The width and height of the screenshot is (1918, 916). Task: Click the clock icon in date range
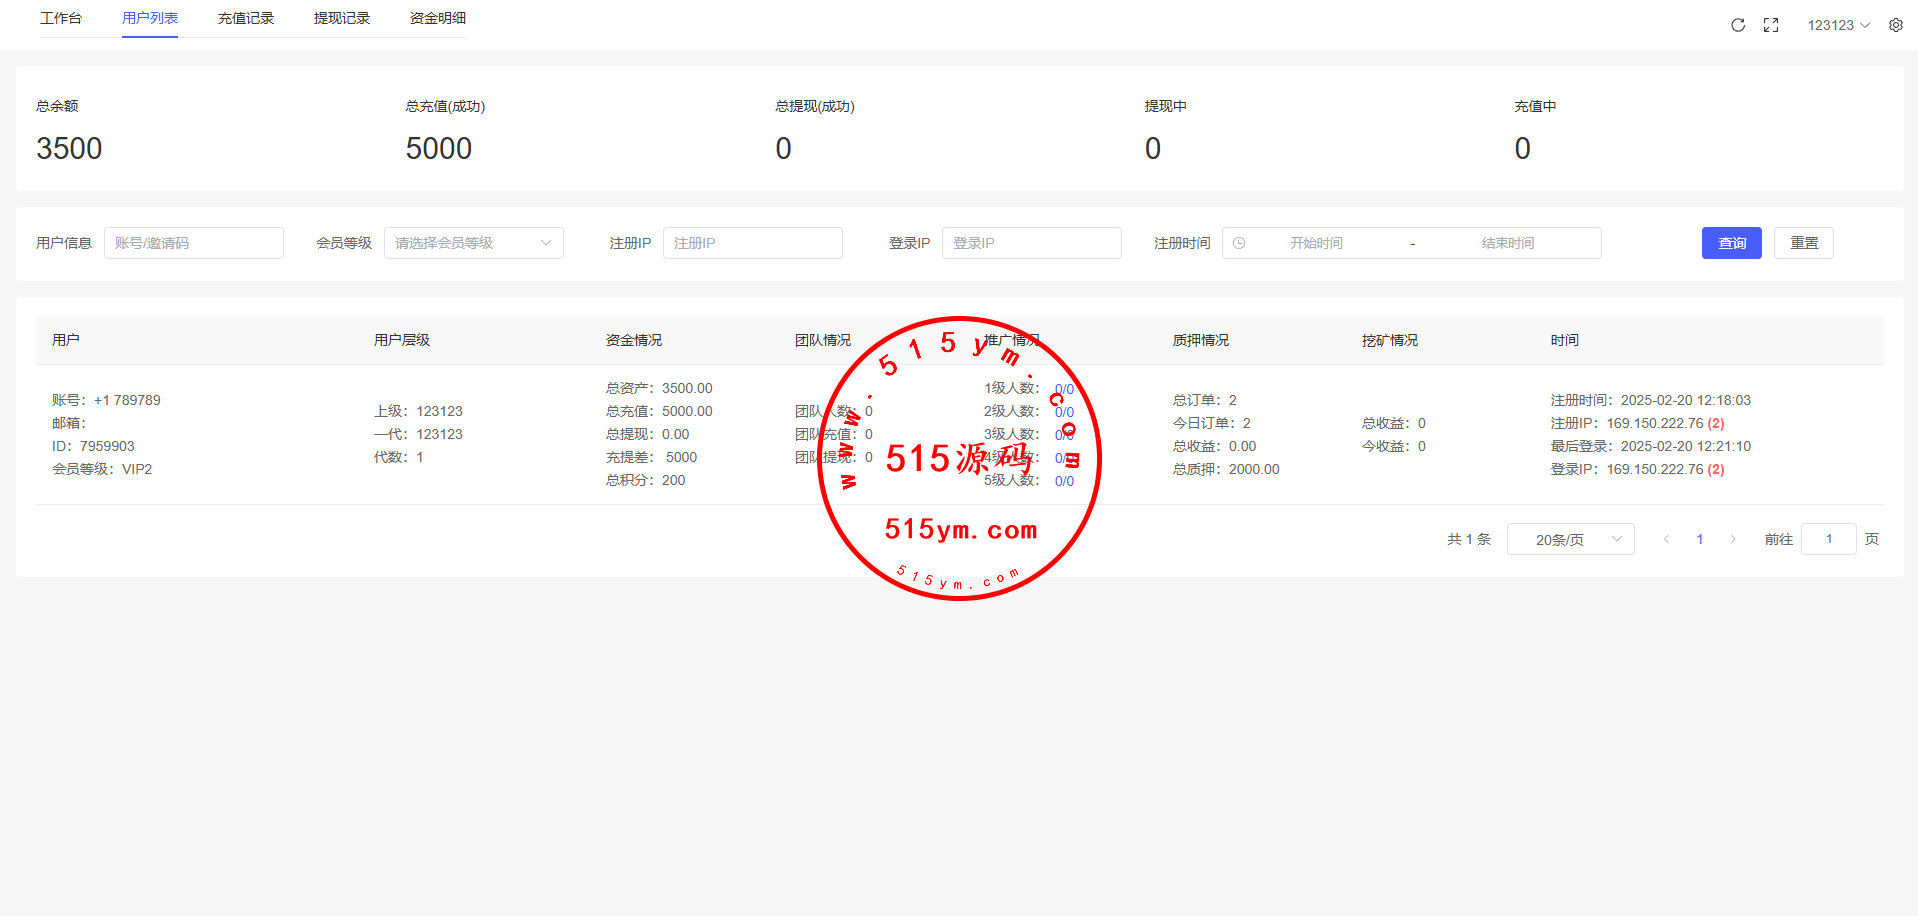coord(1239,243)
